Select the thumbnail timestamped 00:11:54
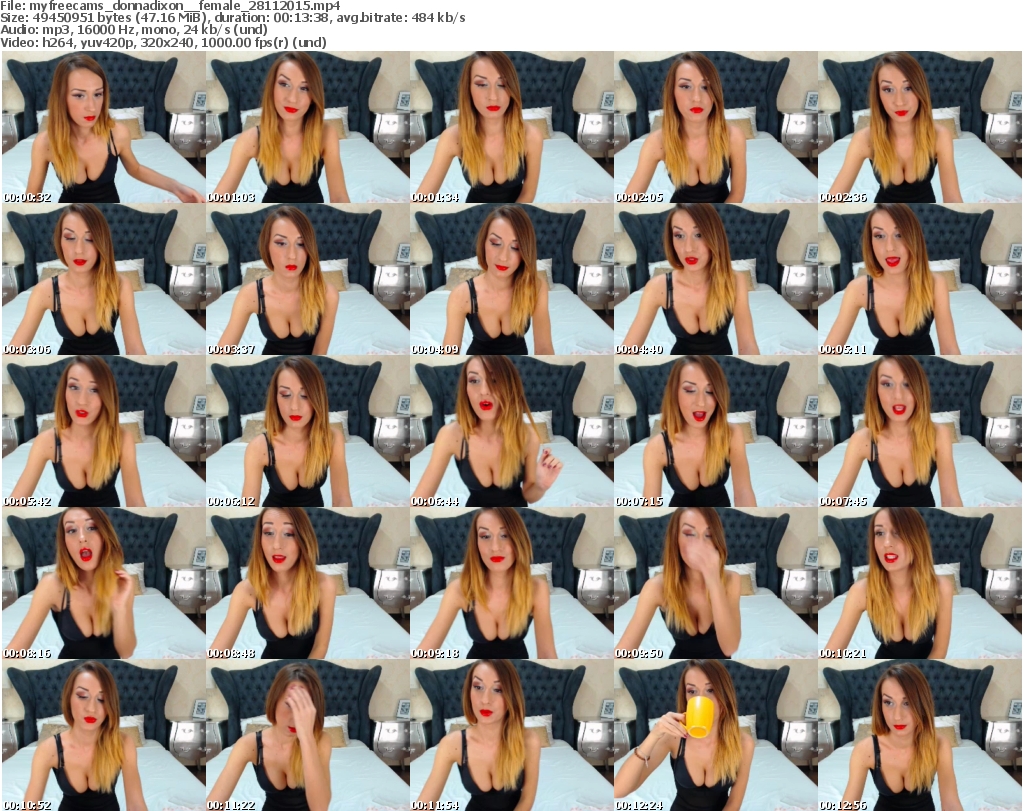The width and height of the screenshot is (1024, 811). tap(511, 735)
